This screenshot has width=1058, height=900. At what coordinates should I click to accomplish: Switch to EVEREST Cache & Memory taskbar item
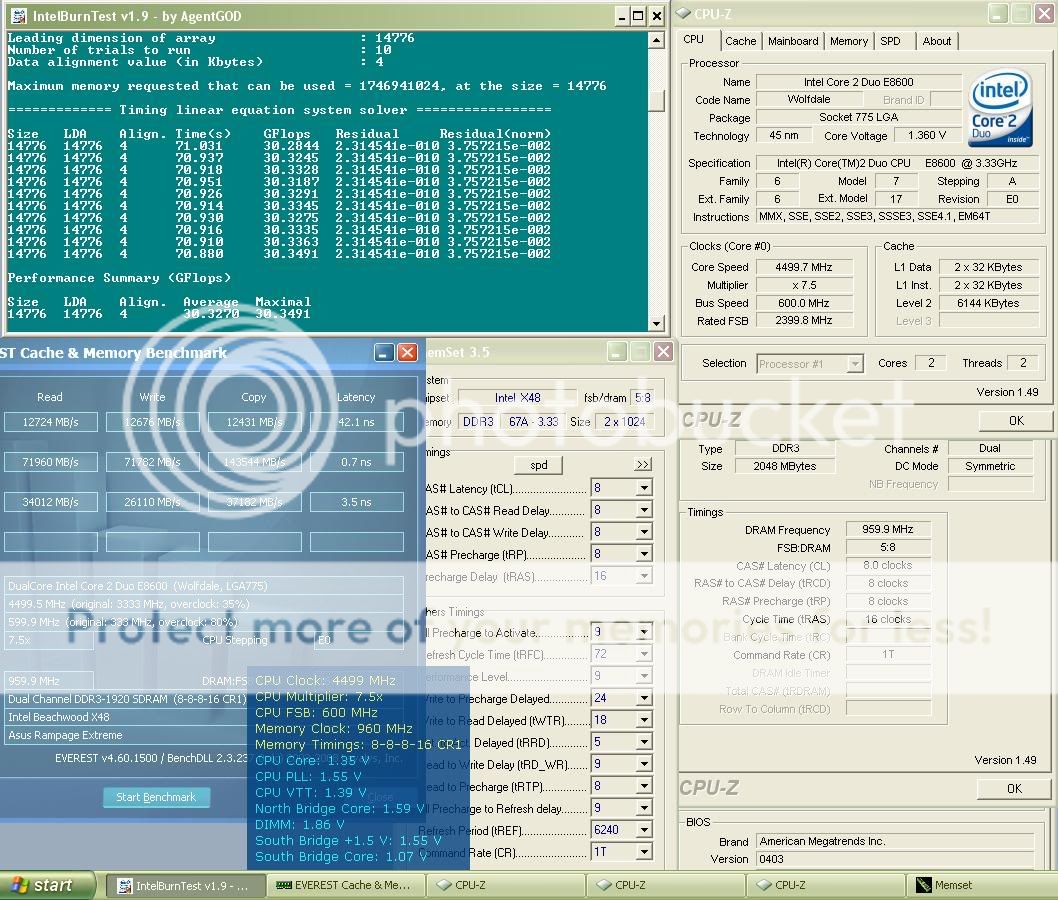345,885
